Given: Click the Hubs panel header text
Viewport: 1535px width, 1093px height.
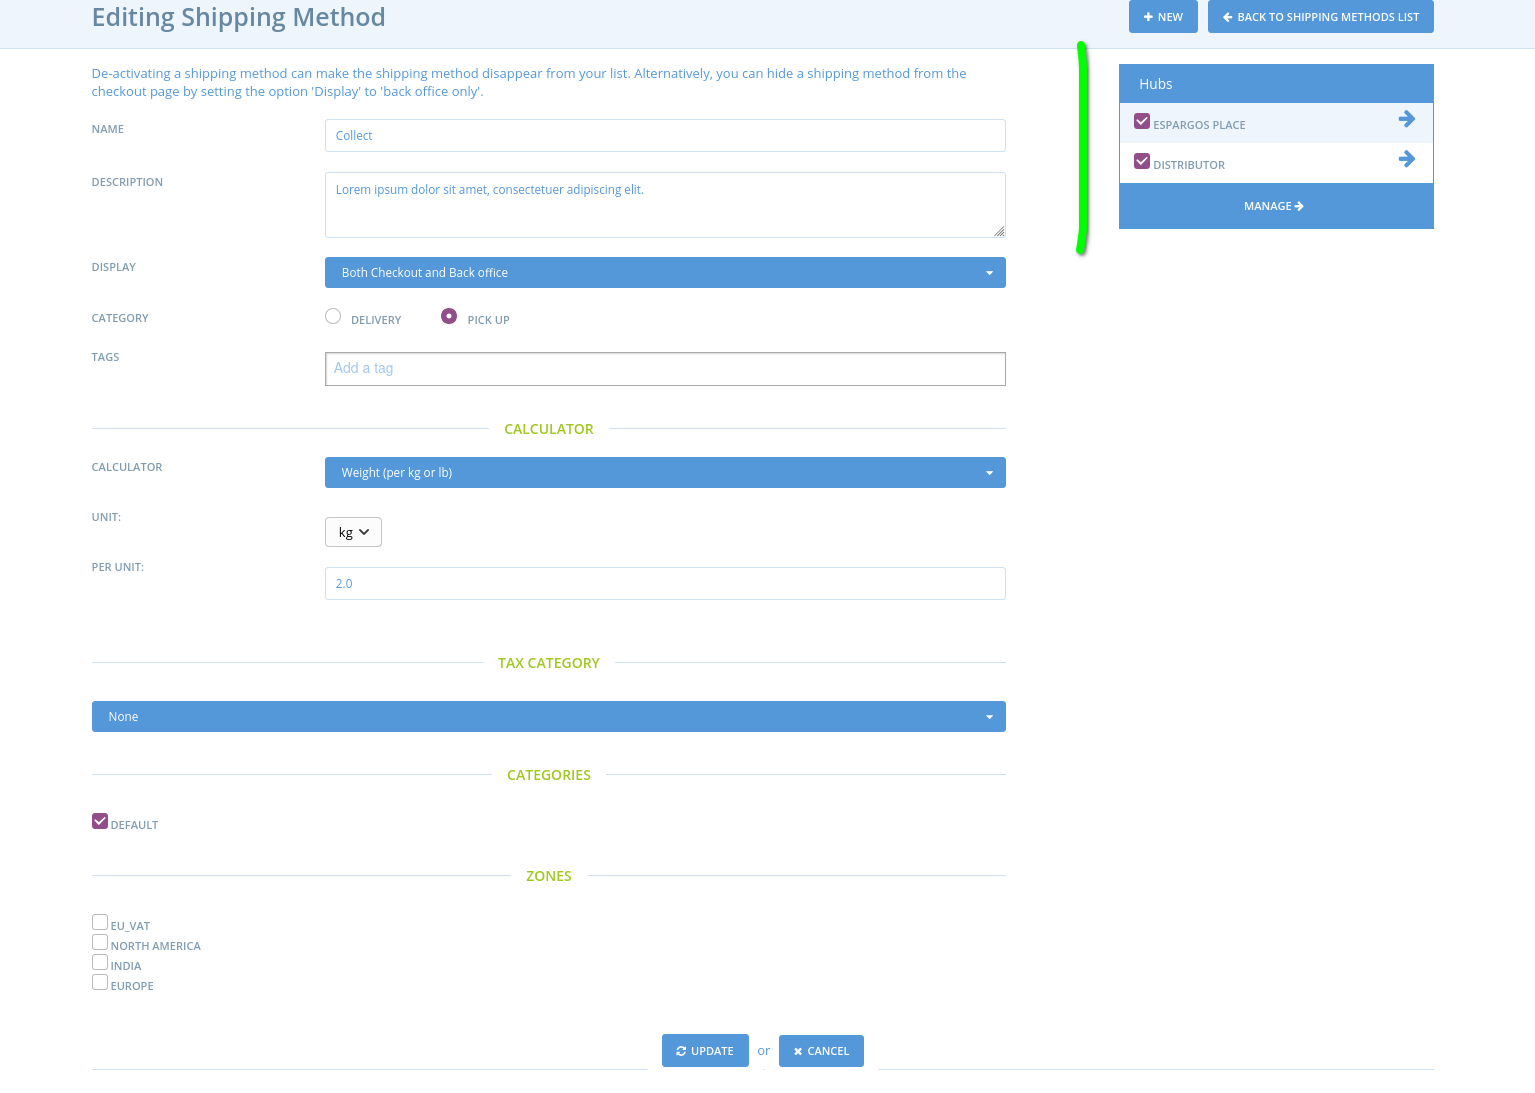Looking at the screenshot, I should pyautogui.click(x=1155, y=84).
